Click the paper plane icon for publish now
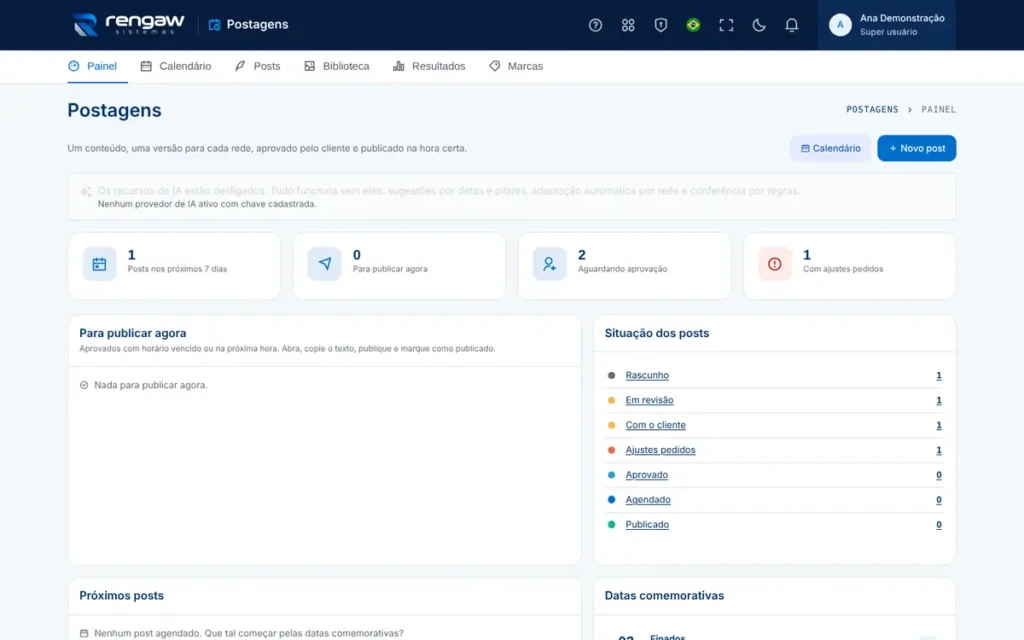The image size is (1024, 640). (324, 264)
